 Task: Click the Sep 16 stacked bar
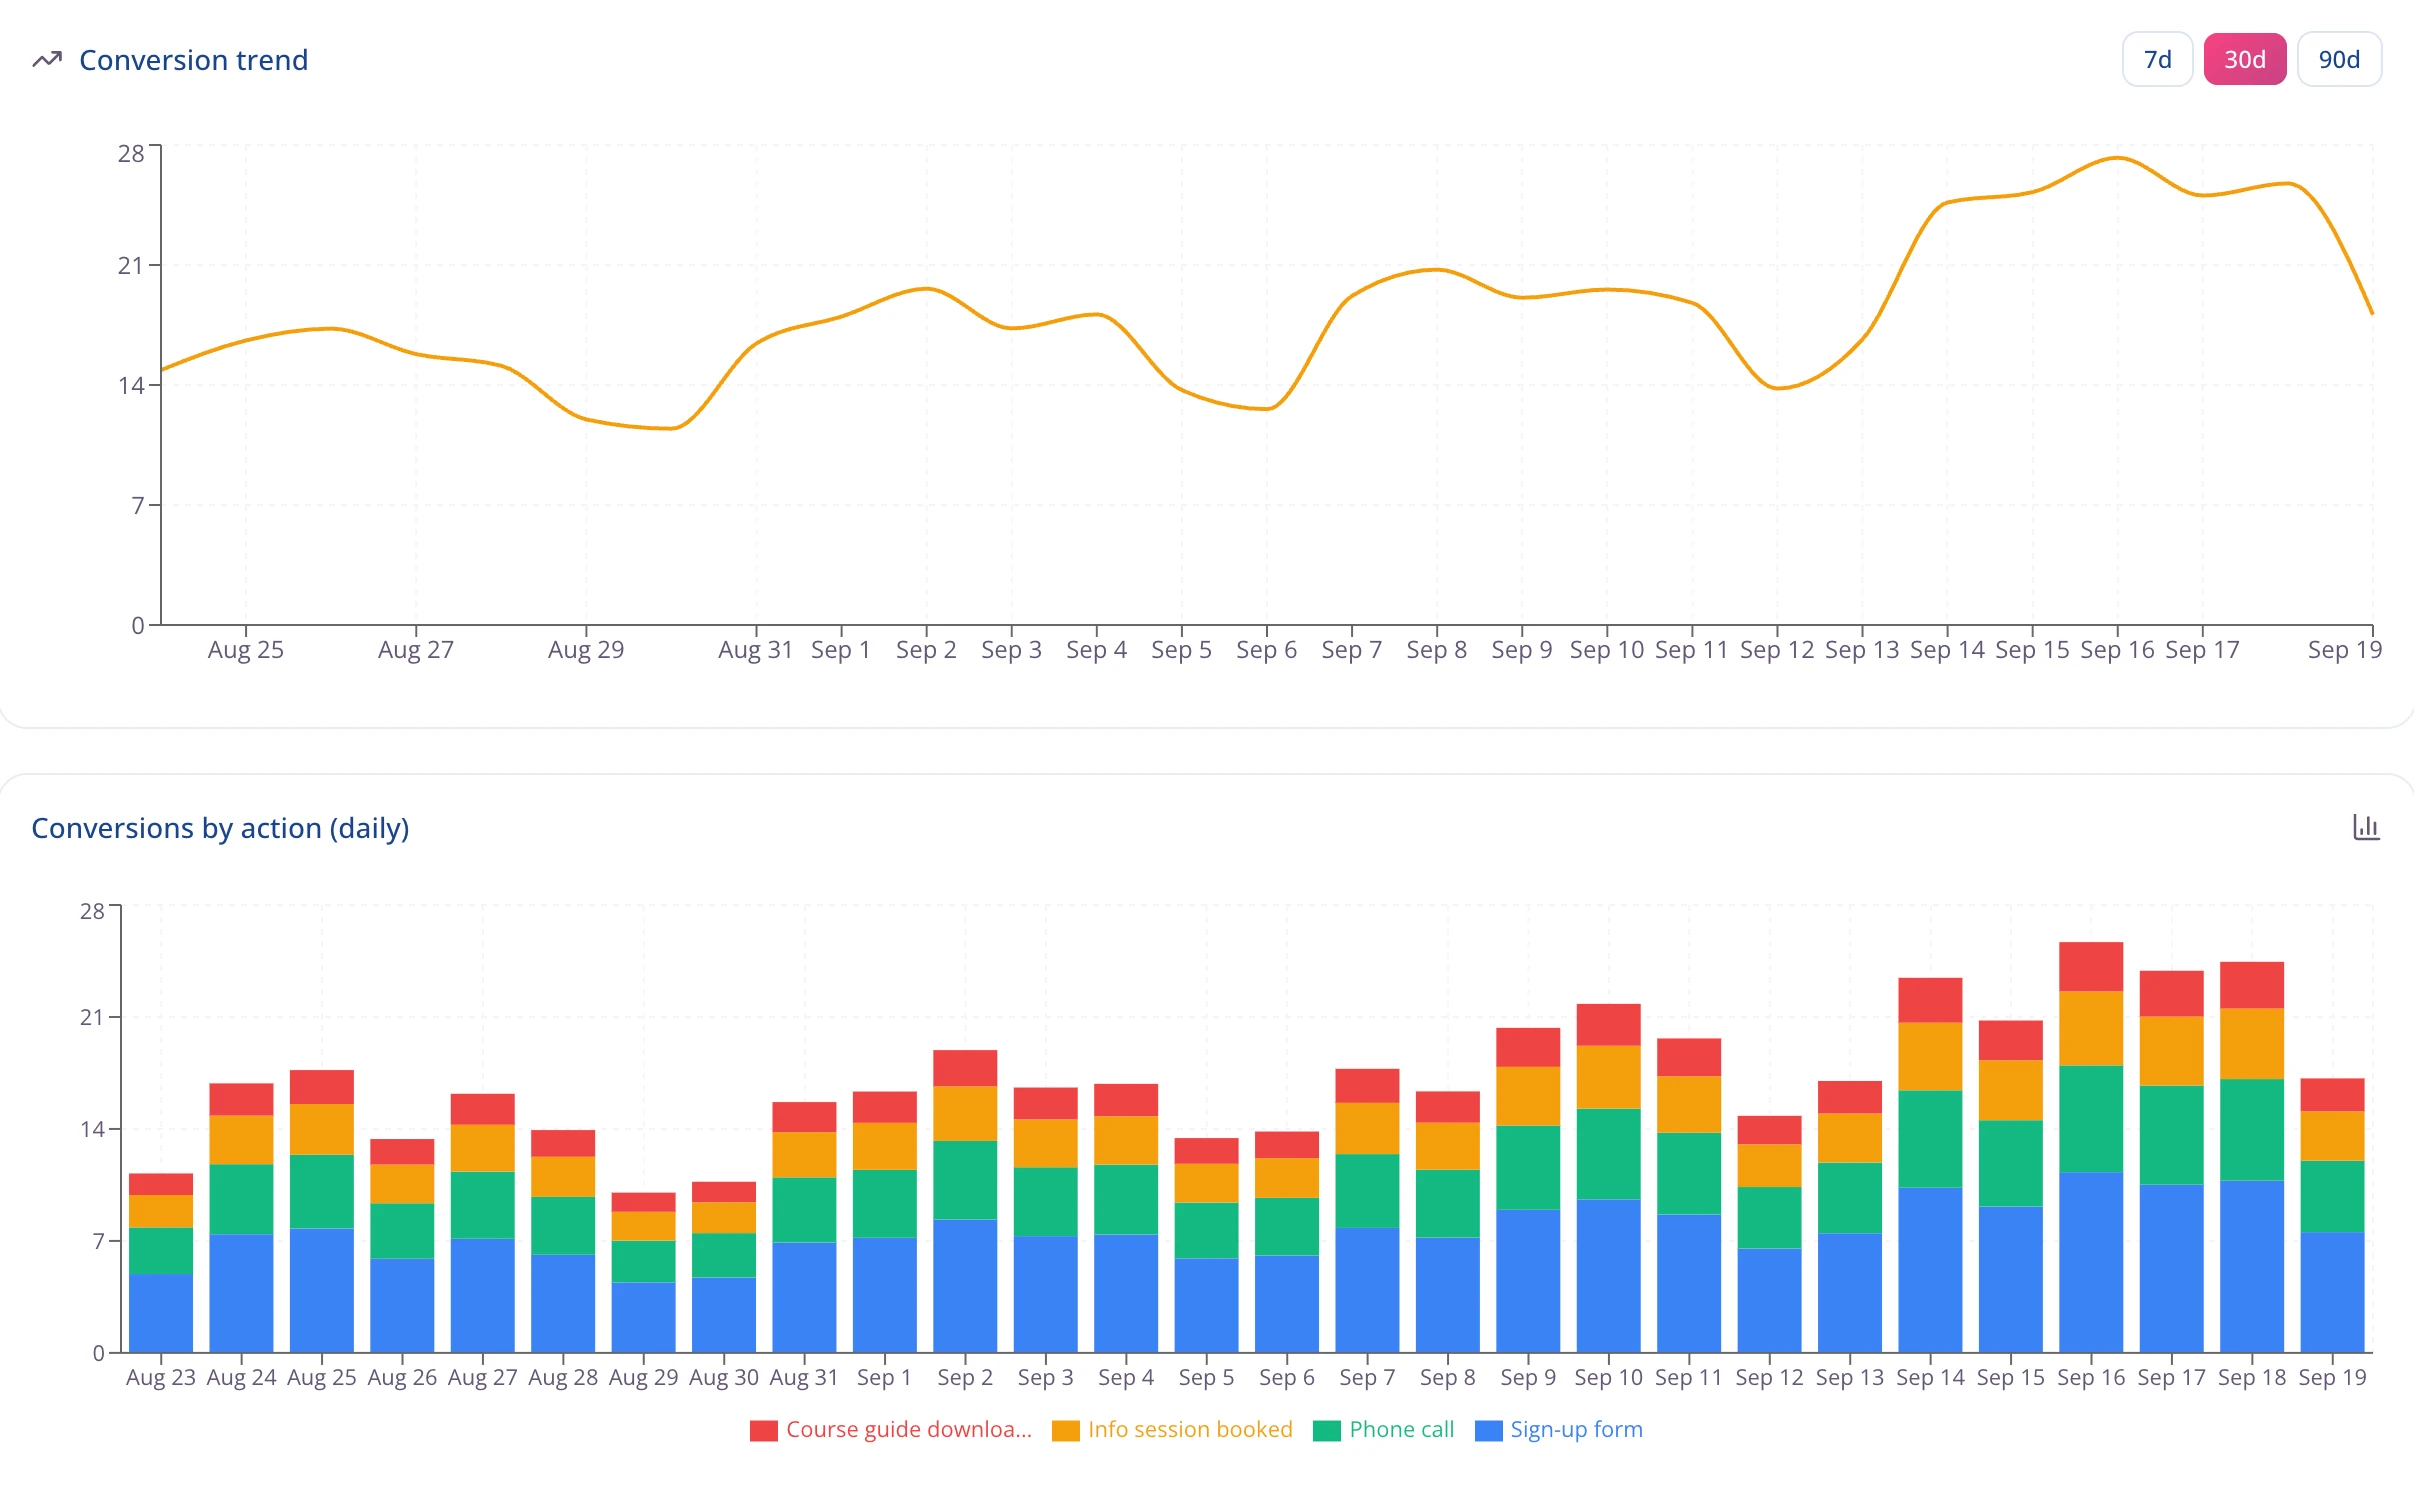click(2090, 1147)
